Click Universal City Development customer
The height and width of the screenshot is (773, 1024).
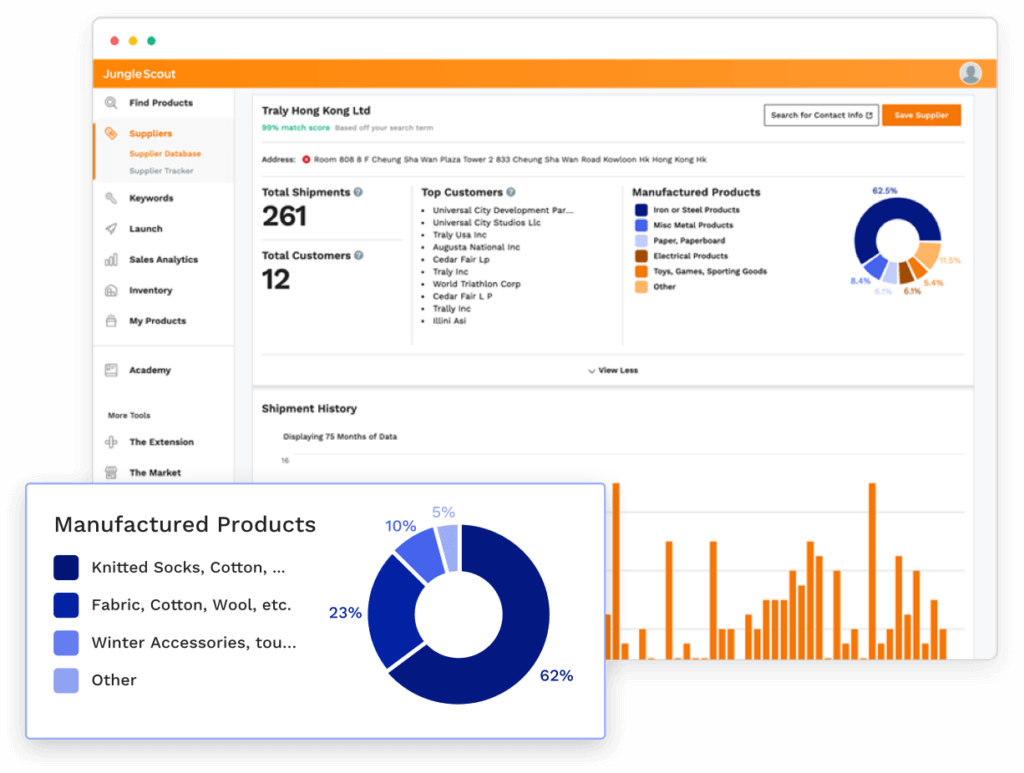click(502, 210)
